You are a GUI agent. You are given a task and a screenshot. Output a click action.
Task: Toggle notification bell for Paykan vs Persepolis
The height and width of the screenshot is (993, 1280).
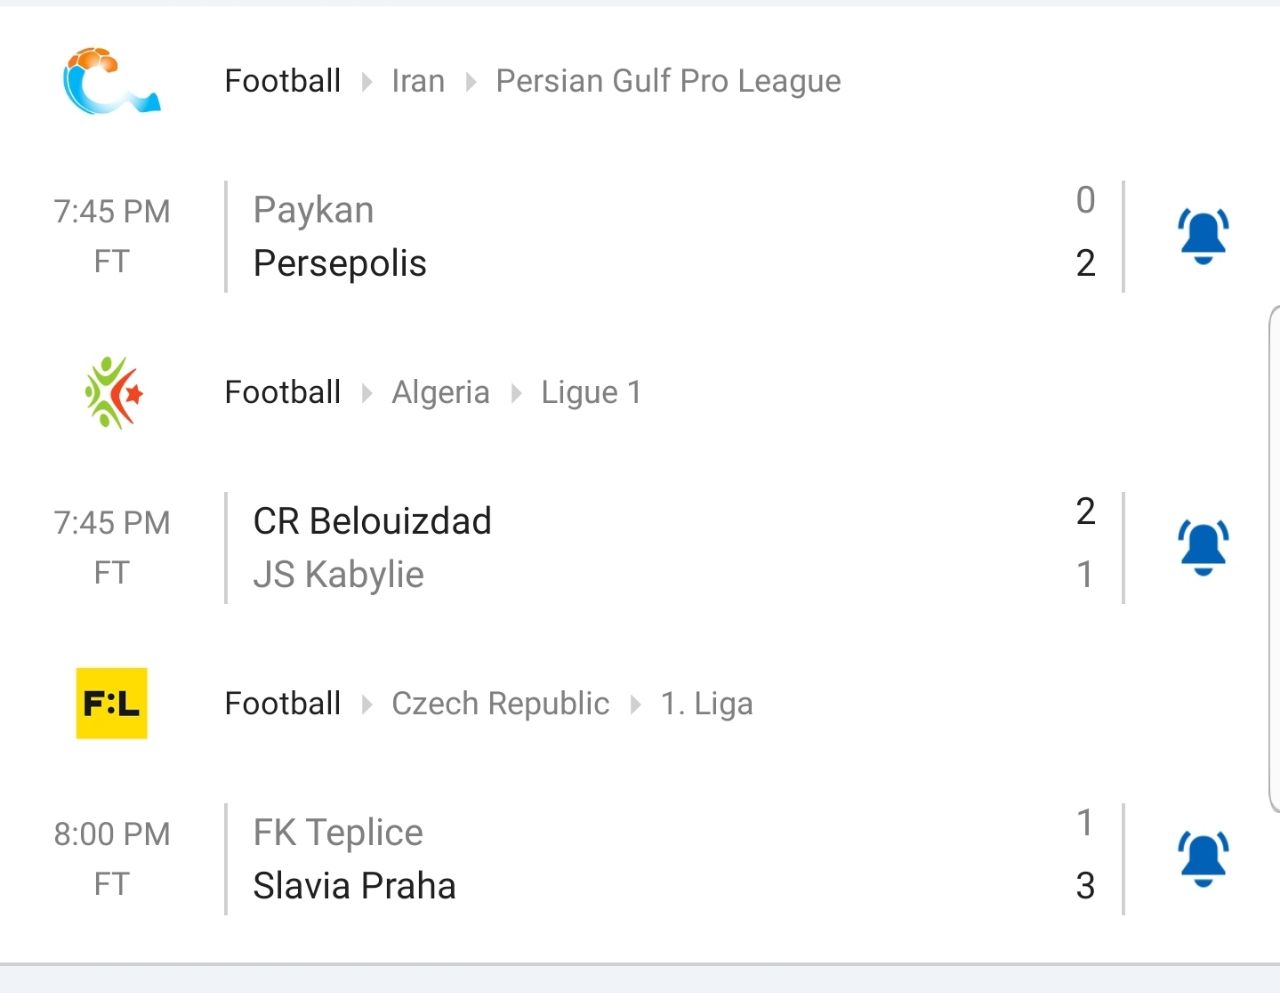point(1203,237)
